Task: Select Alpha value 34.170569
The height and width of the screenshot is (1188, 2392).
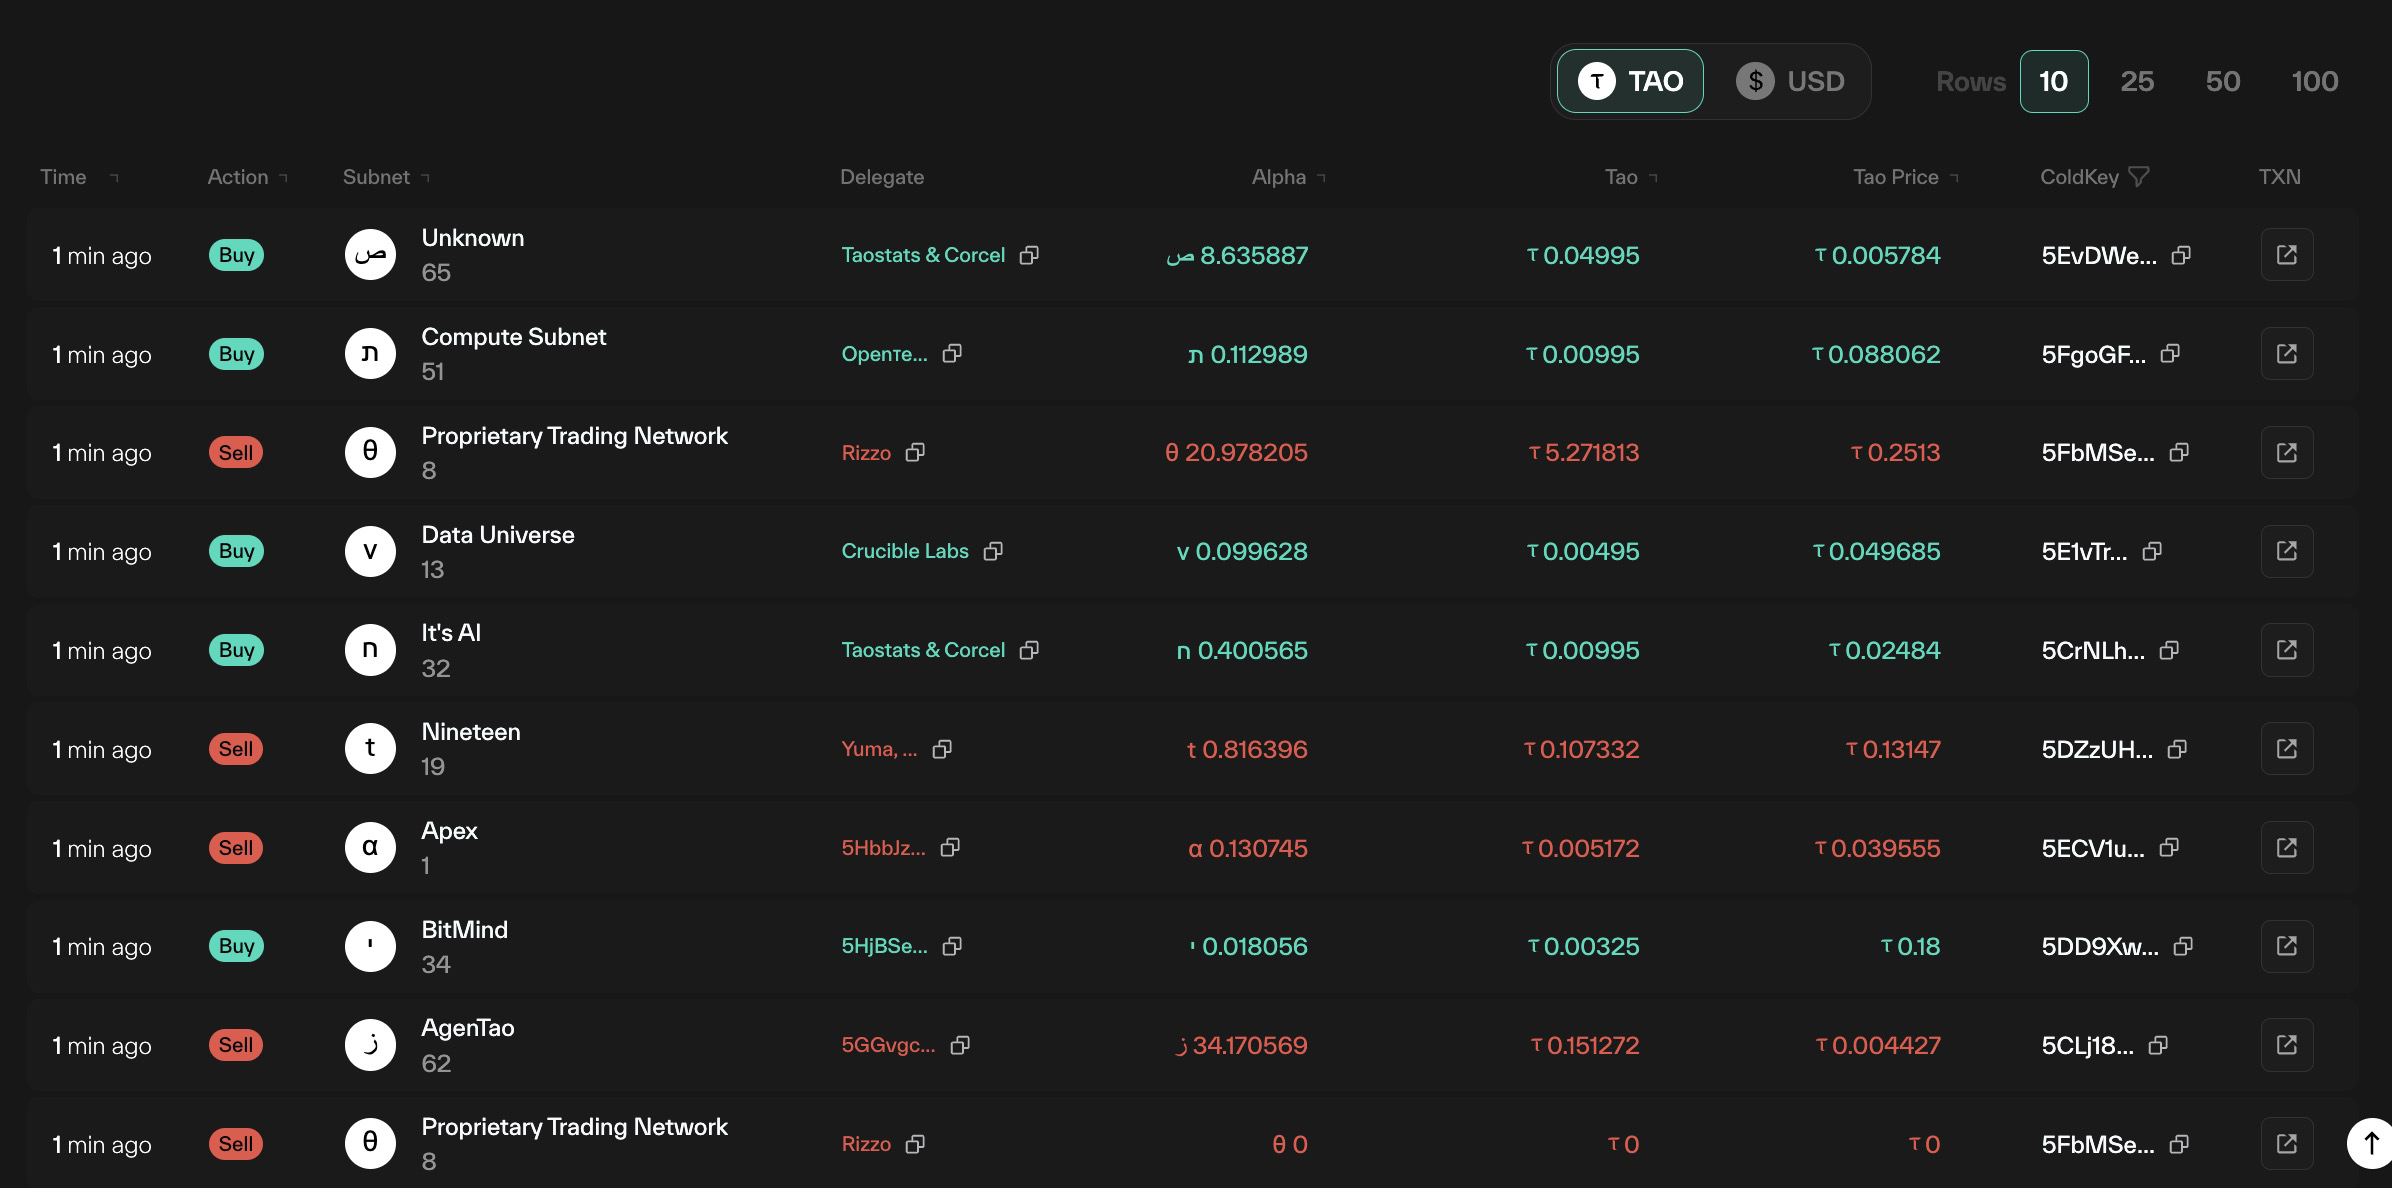Action: point(1241,1045)
